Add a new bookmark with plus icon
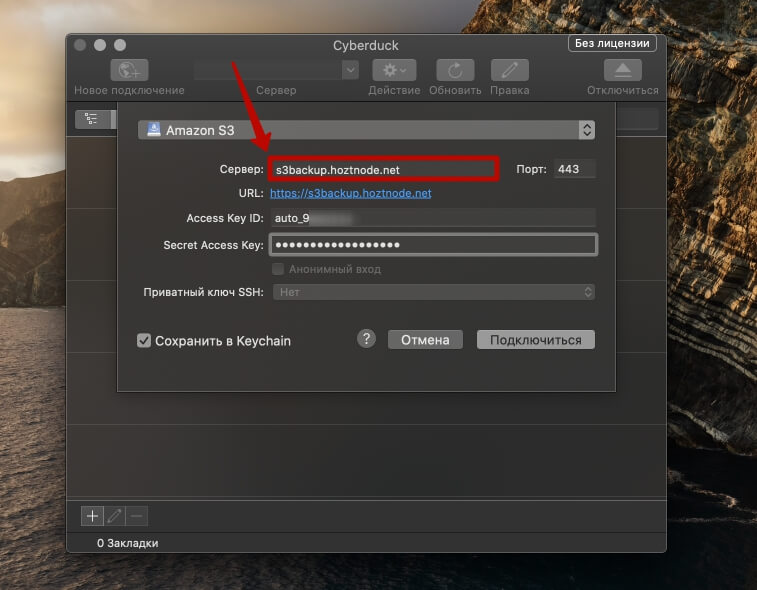757x590 pixels. (92, 516)
